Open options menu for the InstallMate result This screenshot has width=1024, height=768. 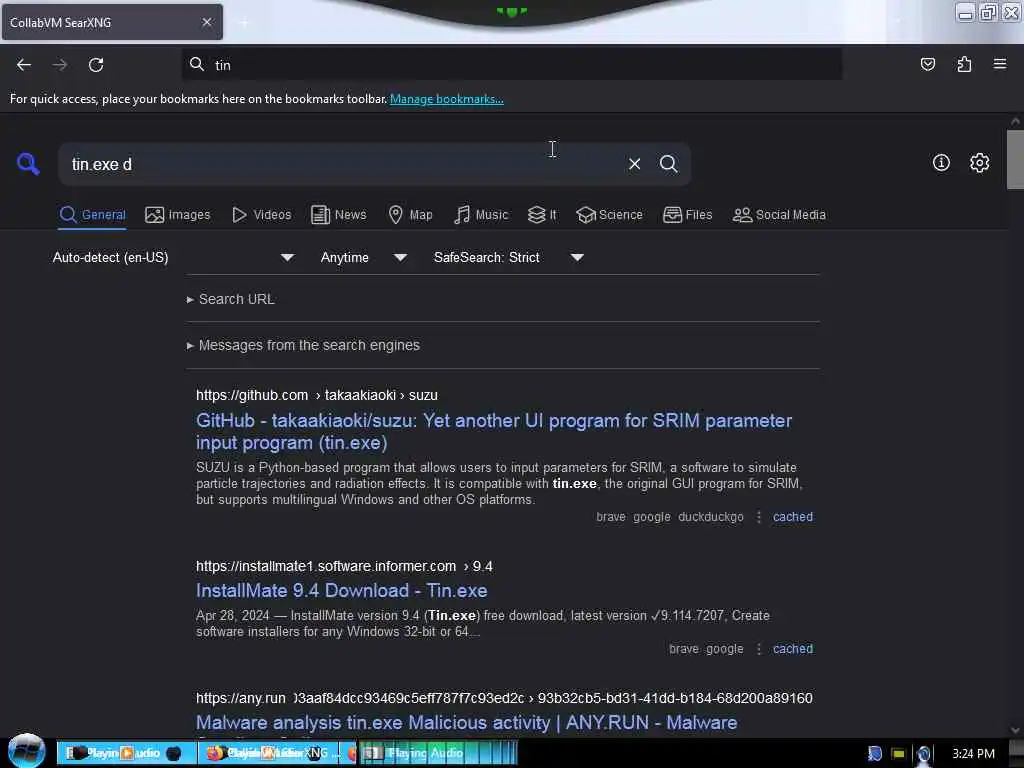pos(758,649)
